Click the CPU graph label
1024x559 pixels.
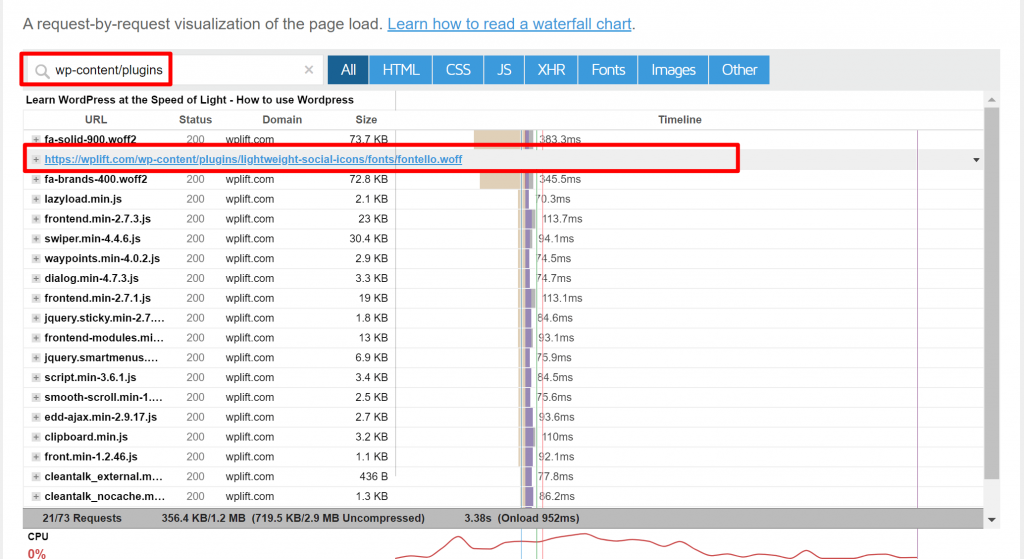[x=38, y=536]
